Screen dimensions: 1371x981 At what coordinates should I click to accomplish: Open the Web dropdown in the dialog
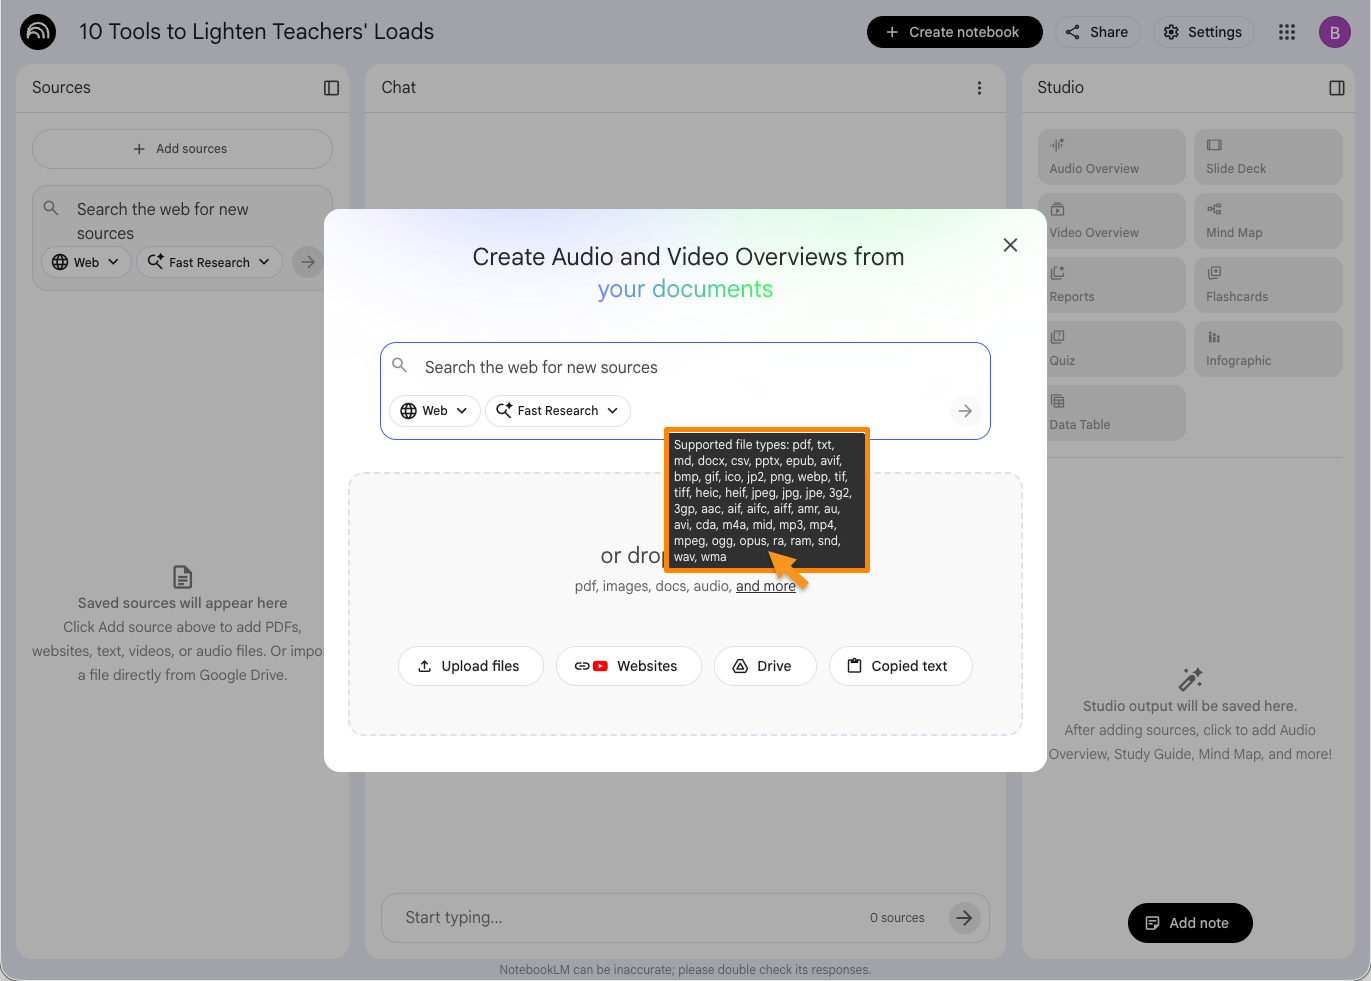tap(434, 411)
